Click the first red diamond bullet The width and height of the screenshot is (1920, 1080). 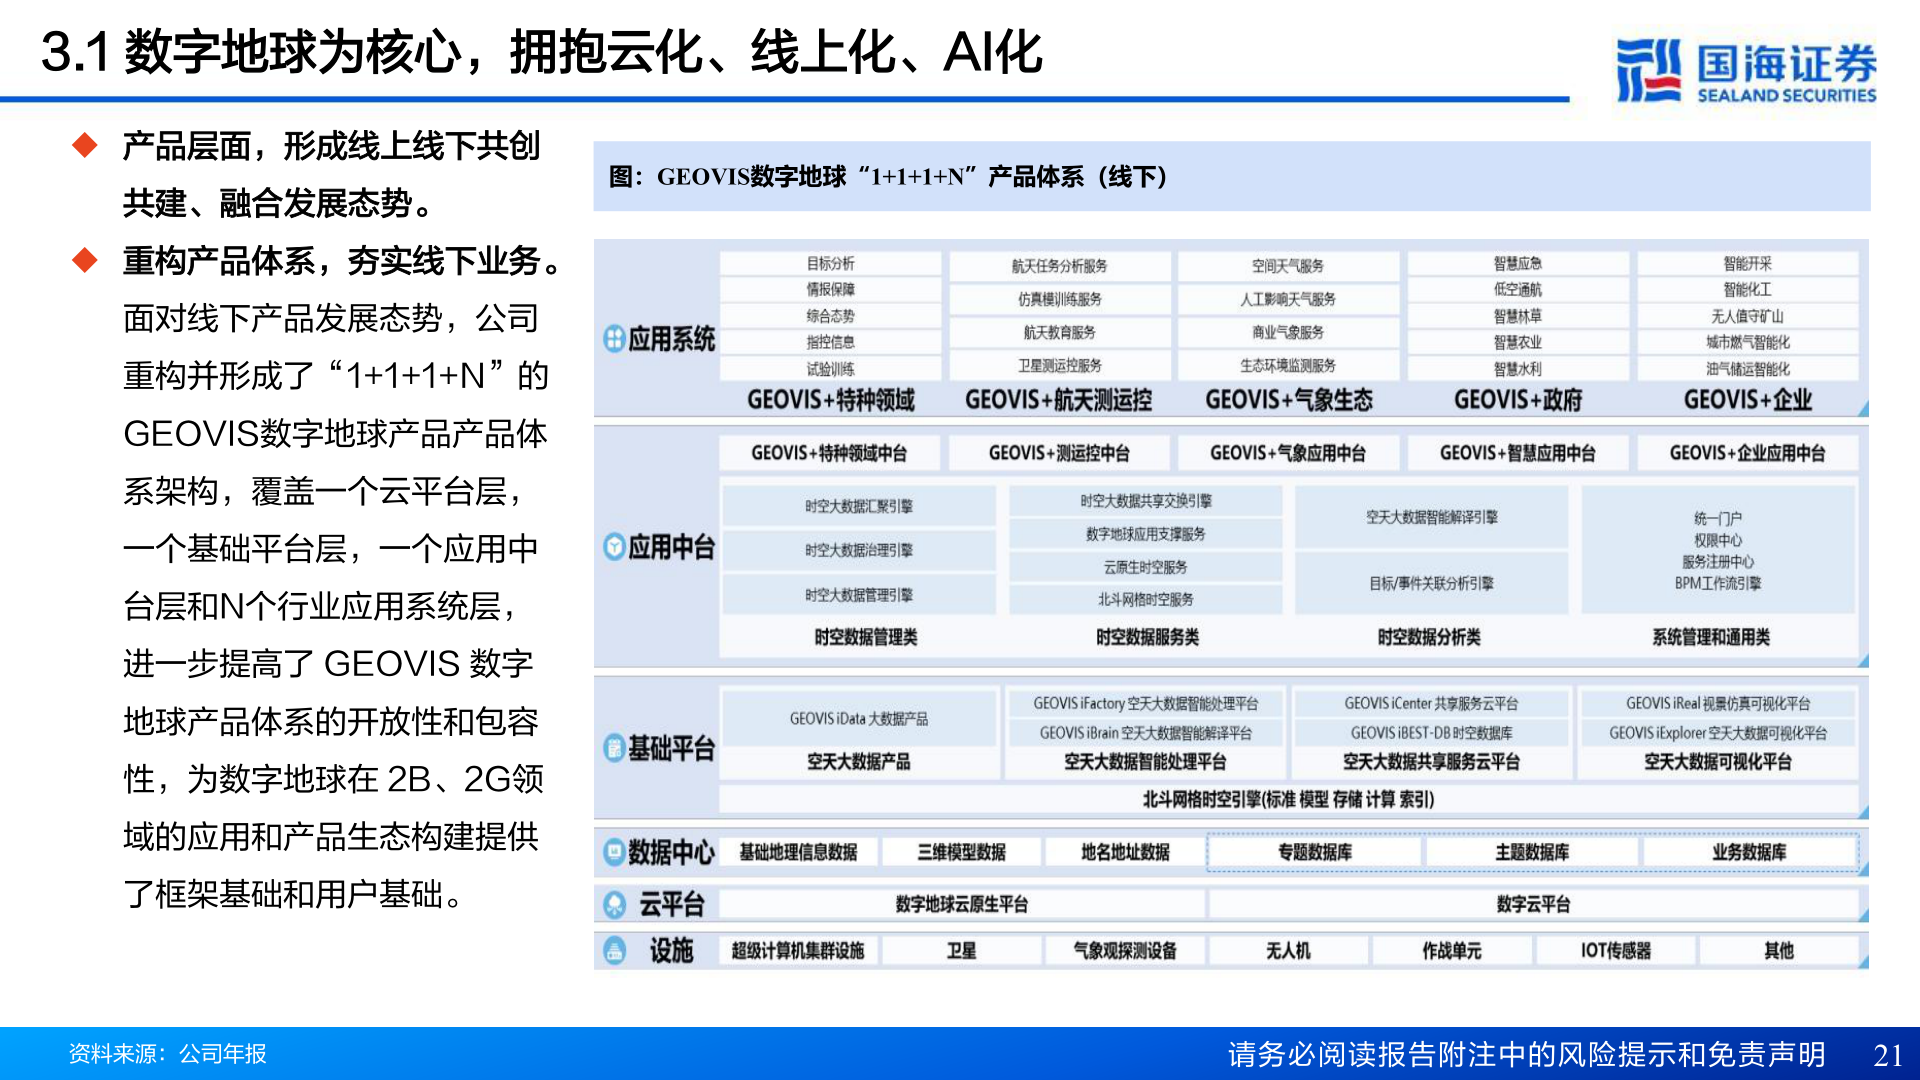coord(85,146)
